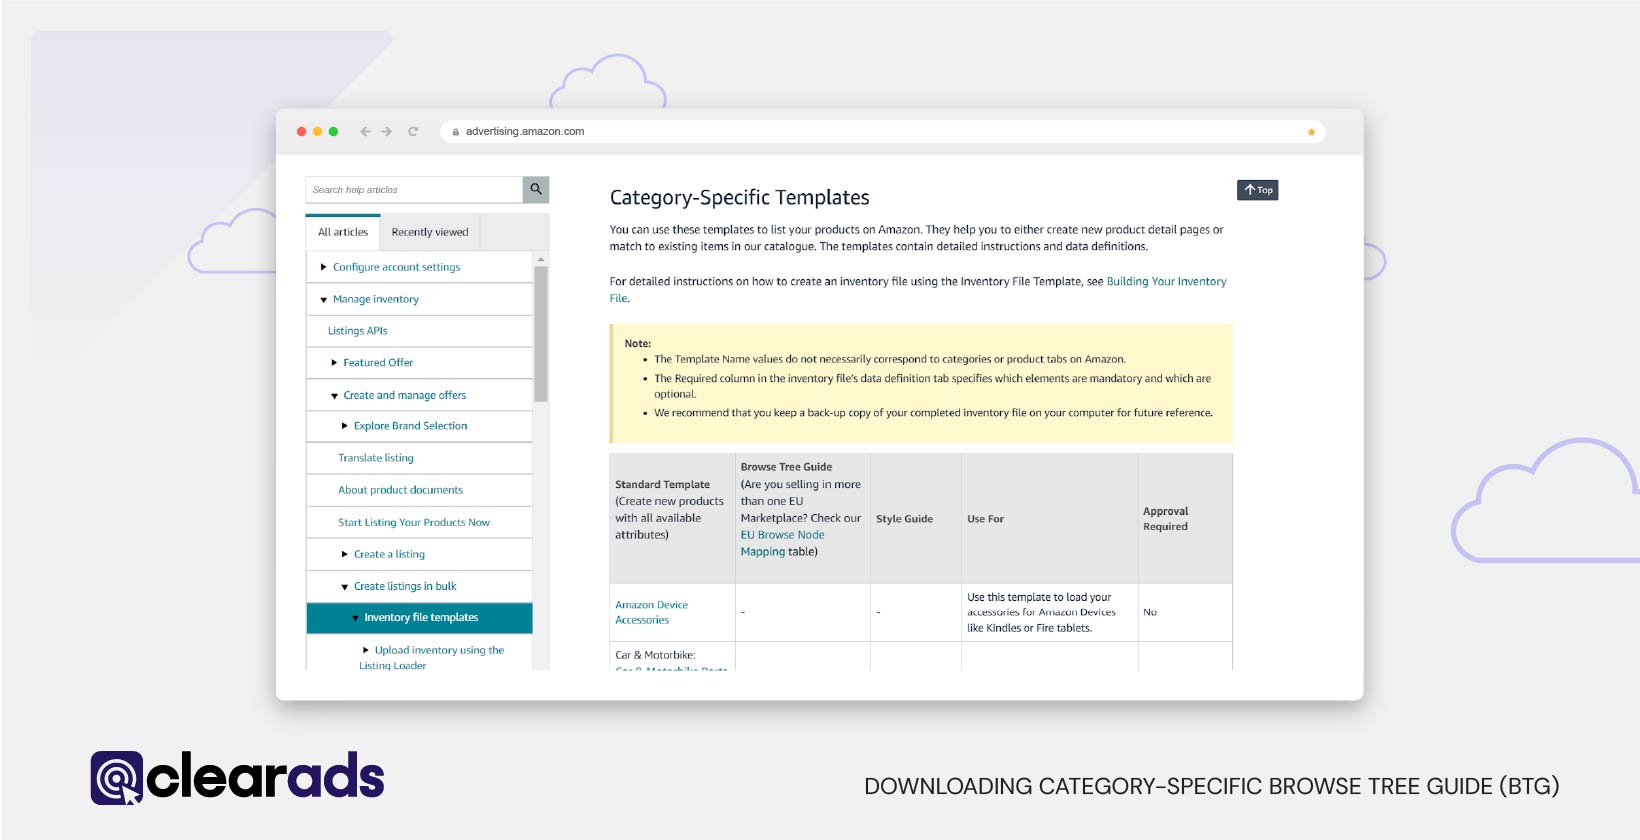The image size is (1640, 840).
Task: Open the Translate listing article
Action: pos(376,458)
